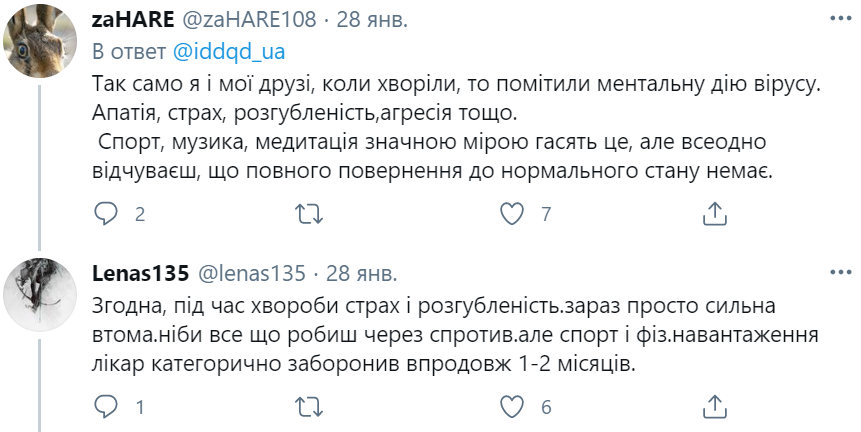Retweet zaHARE's tweet
Viewport: 861px width, 432px height.
click(x=310, y=213)
